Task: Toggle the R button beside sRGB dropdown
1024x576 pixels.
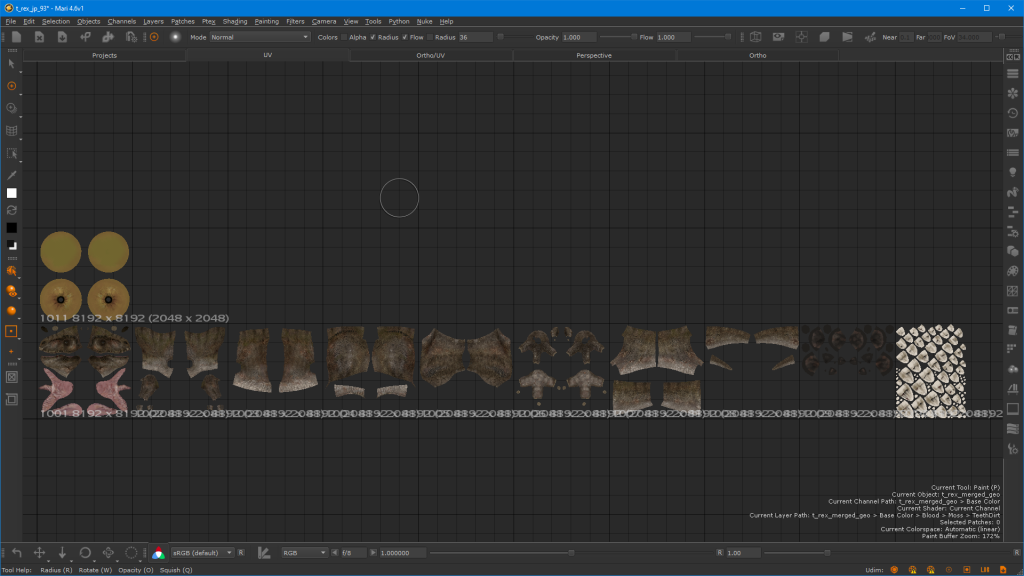Action: tap(241, 552)
